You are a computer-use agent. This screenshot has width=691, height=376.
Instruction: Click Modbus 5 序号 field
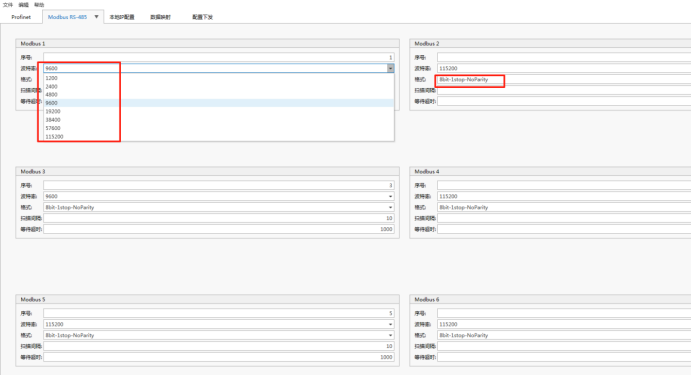point(219,313)
